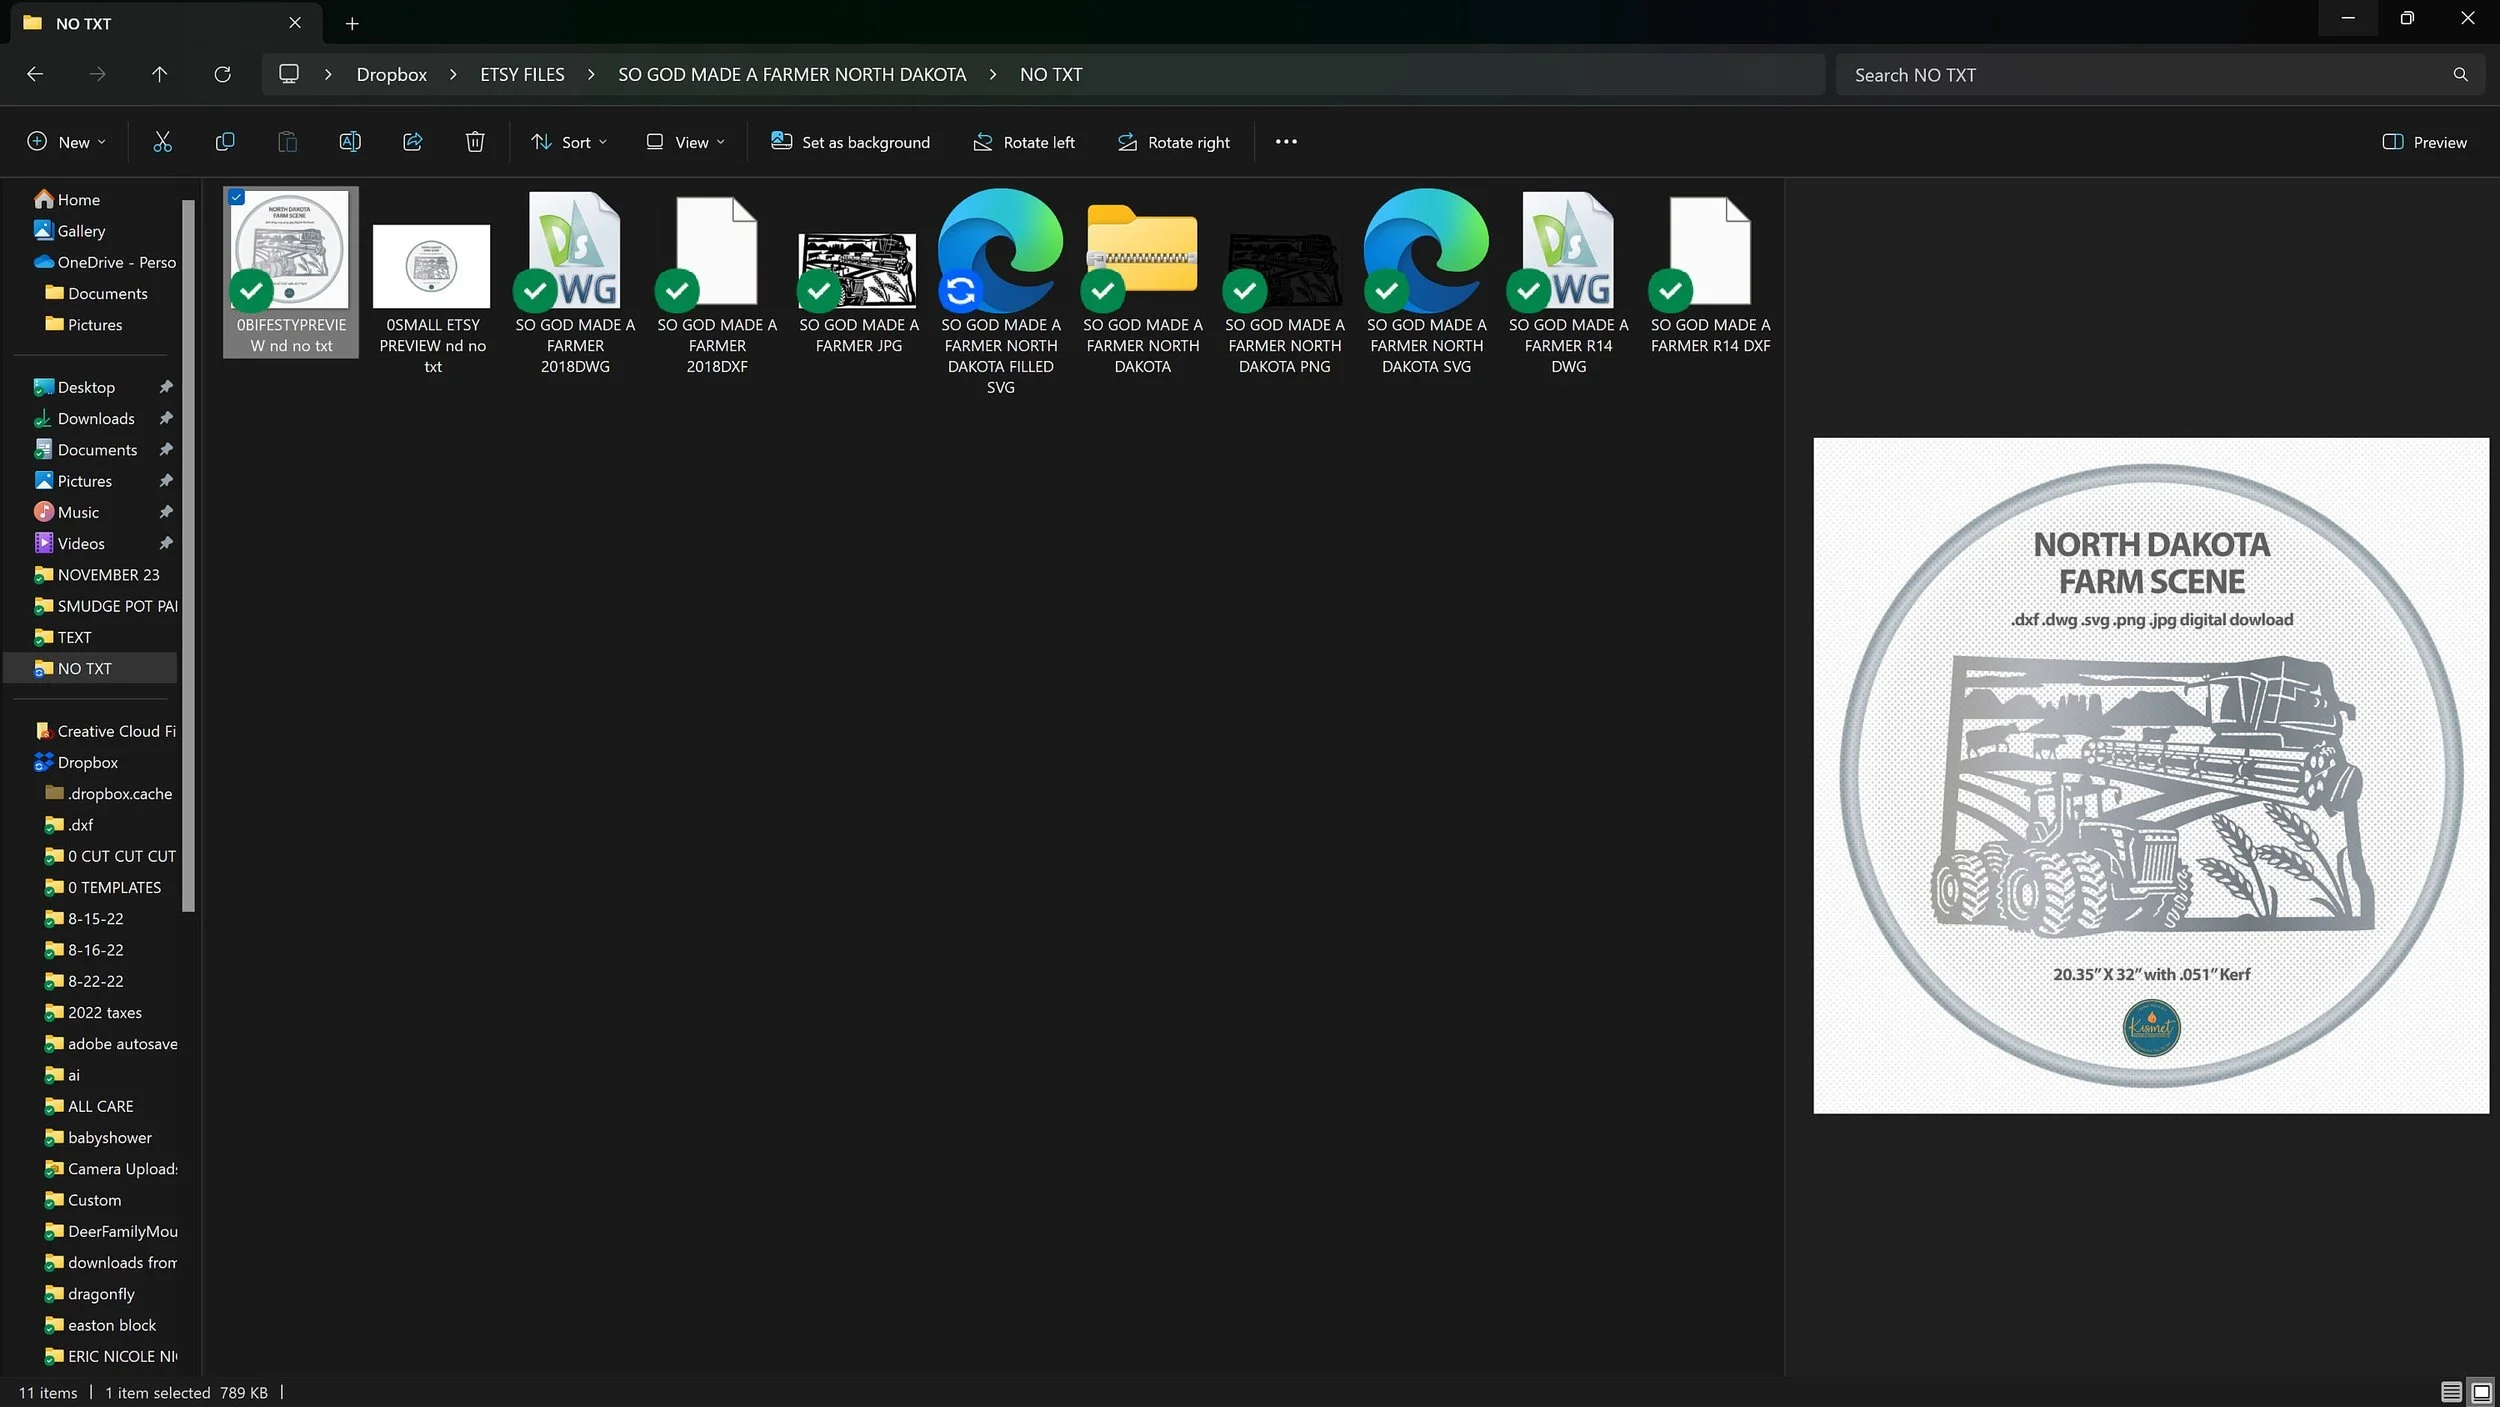Image resolution: width=2500 pixels, height=1407 pixels.
Task: Toggle the Preview pane button
Action: pos(2424,142)
